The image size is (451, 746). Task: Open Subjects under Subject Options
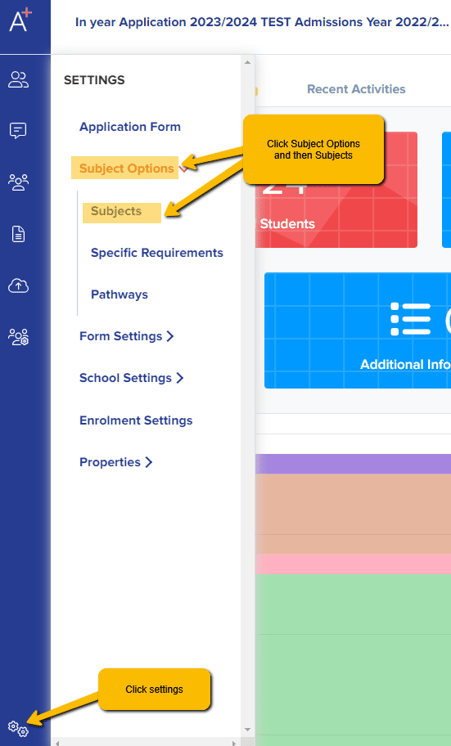(116, 211)
